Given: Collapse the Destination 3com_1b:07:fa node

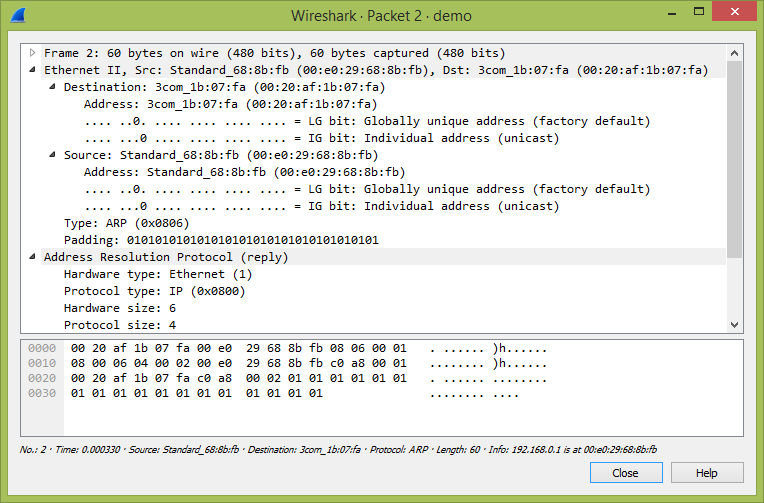Looking at the screenshot, I should [x=53, y=87].
